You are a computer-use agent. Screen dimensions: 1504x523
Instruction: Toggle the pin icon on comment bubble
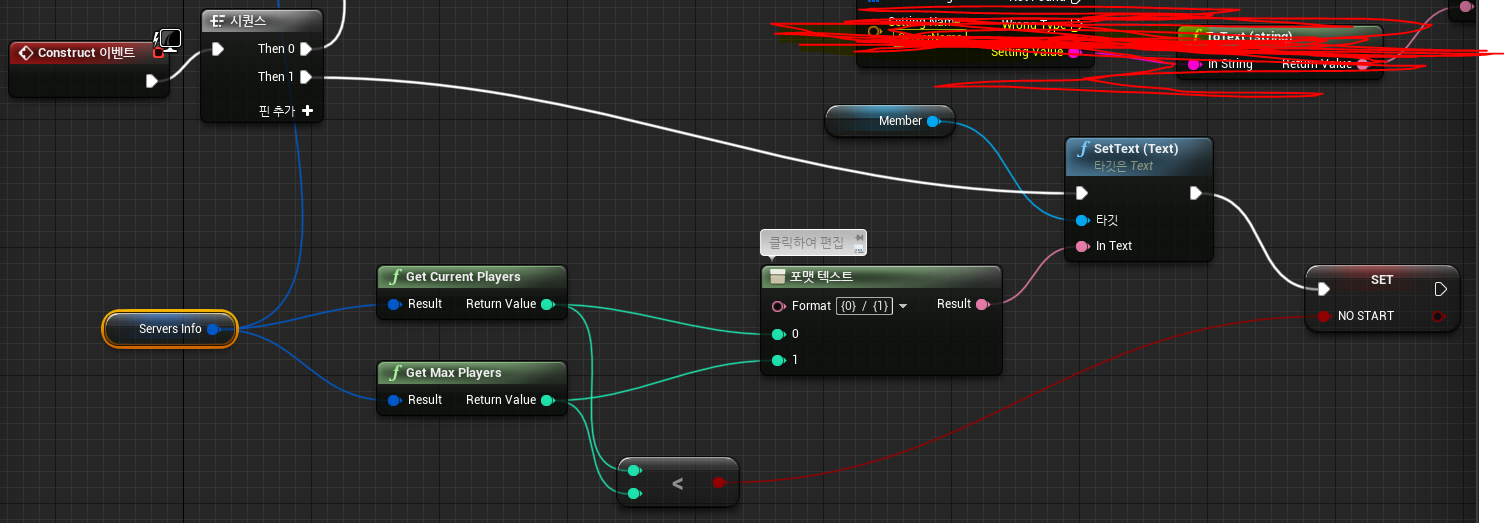click(x=858, y=237)
